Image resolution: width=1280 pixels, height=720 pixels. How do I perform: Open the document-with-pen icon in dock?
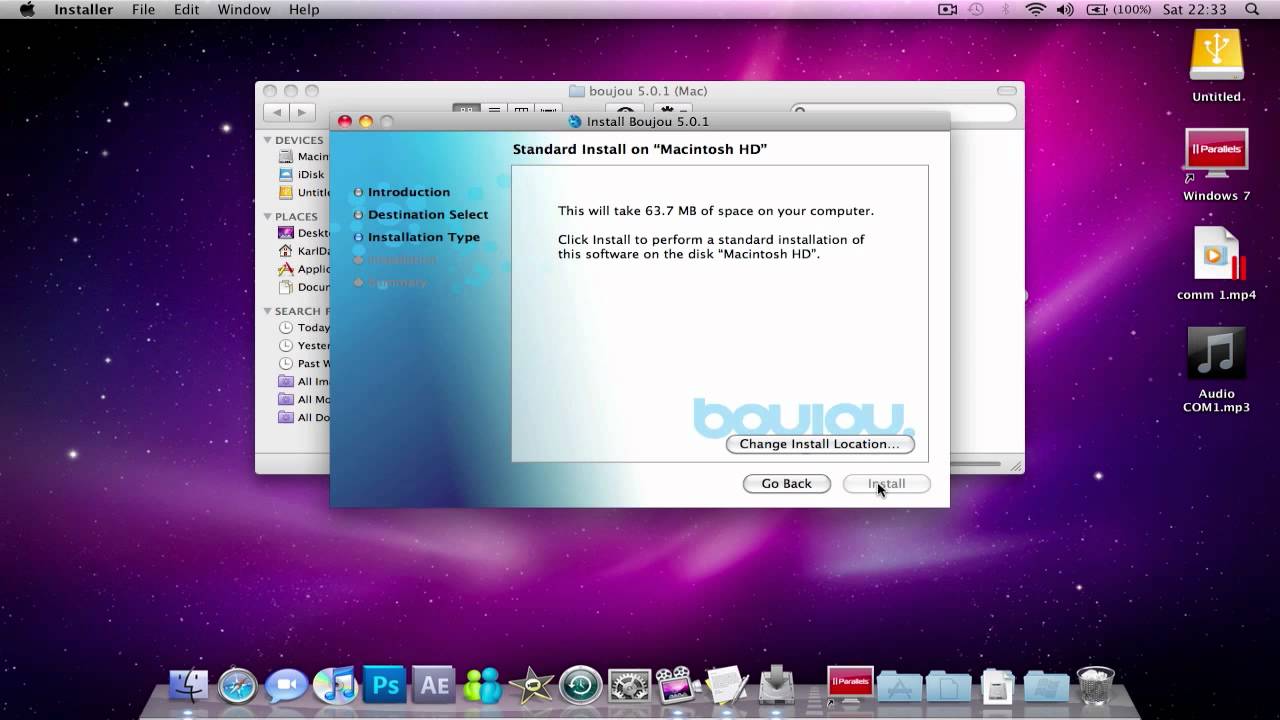coord(727,685)
